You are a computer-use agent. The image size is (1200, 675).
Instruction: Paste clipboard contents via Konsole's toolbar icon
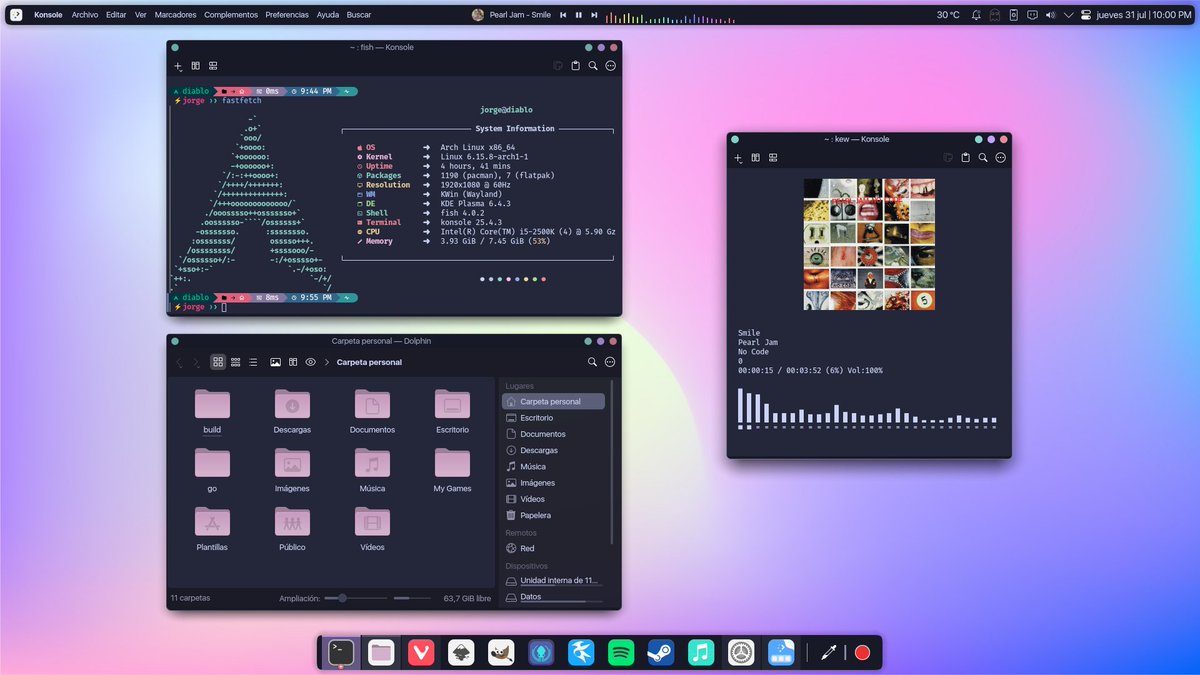[576, 65]
